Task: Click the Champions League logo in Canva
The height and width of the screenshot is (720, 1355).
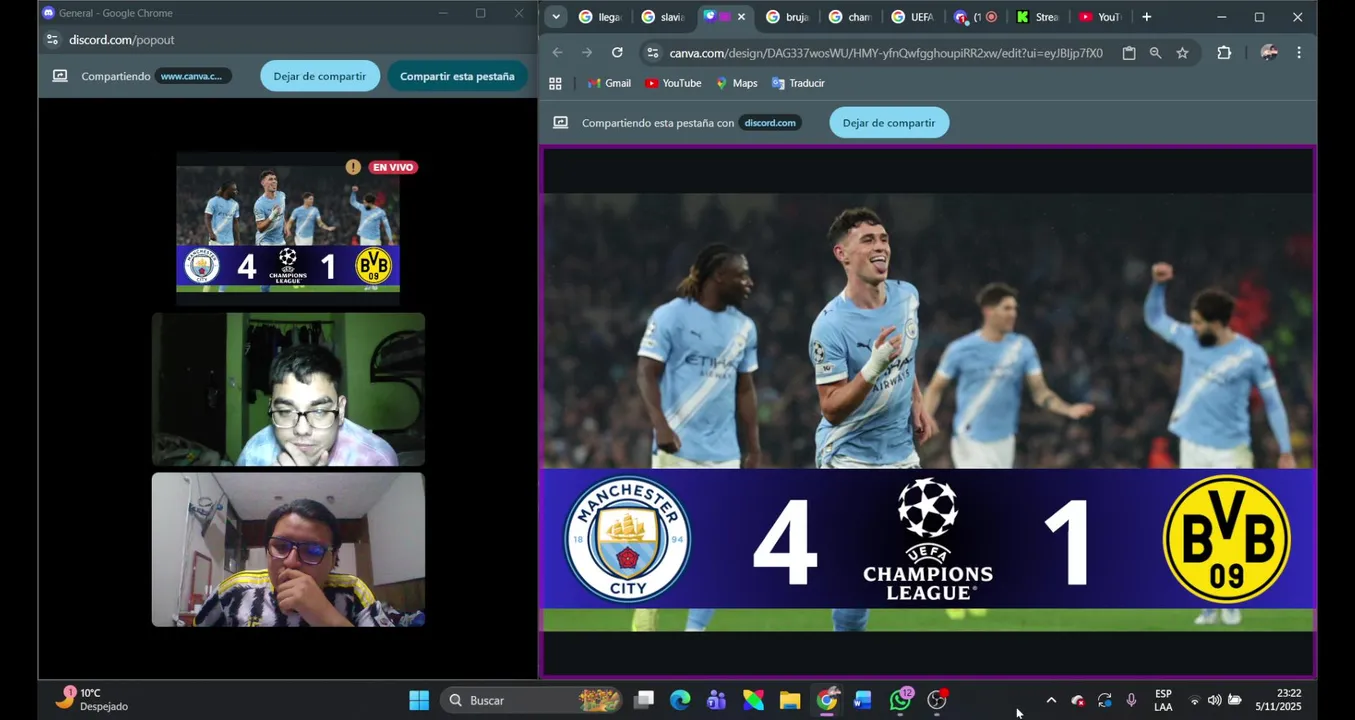Action: pos(928,539)
